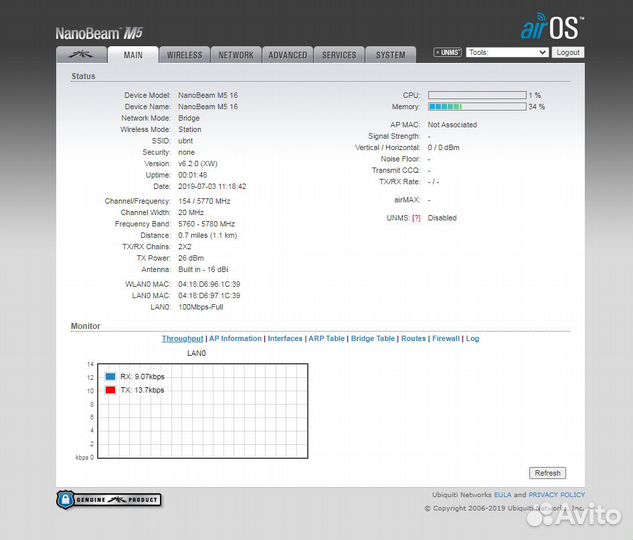View the Bridge Table
633x540 pixels.
pos(373,339)
